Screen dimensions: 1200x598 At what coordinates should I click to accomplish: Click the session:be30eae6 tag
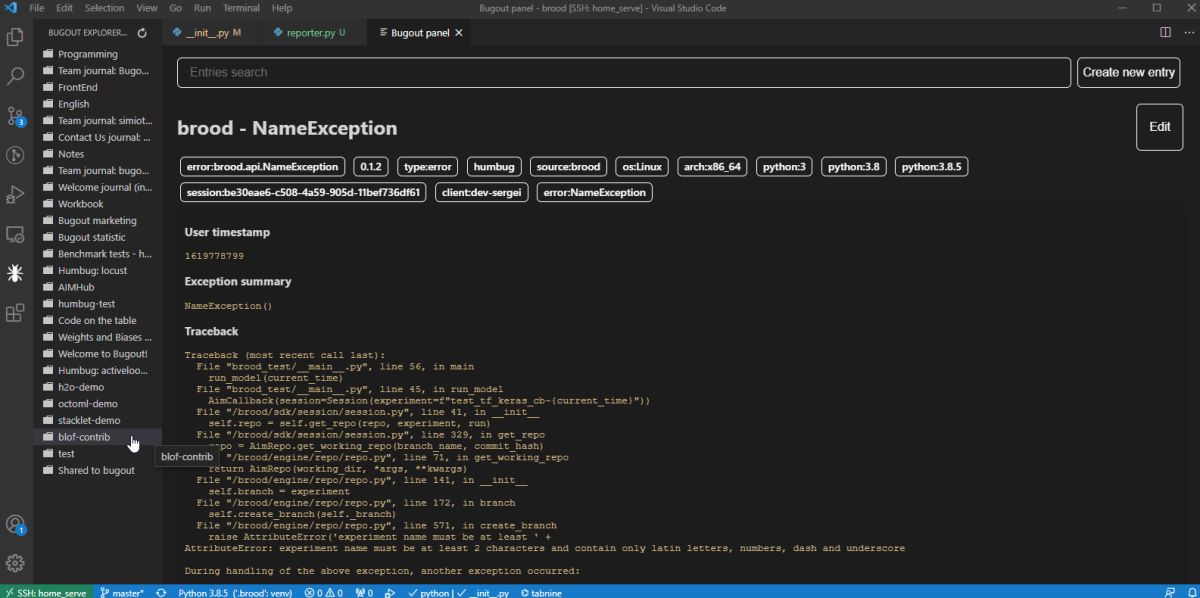303,192
